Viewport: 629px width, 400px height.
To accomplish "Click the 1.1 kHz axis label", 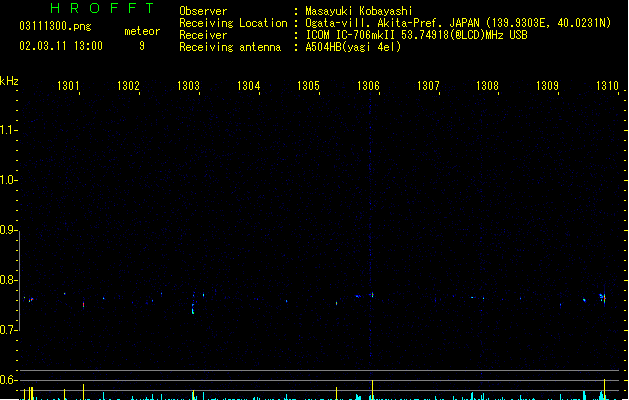I will click(x=8, y=130).
